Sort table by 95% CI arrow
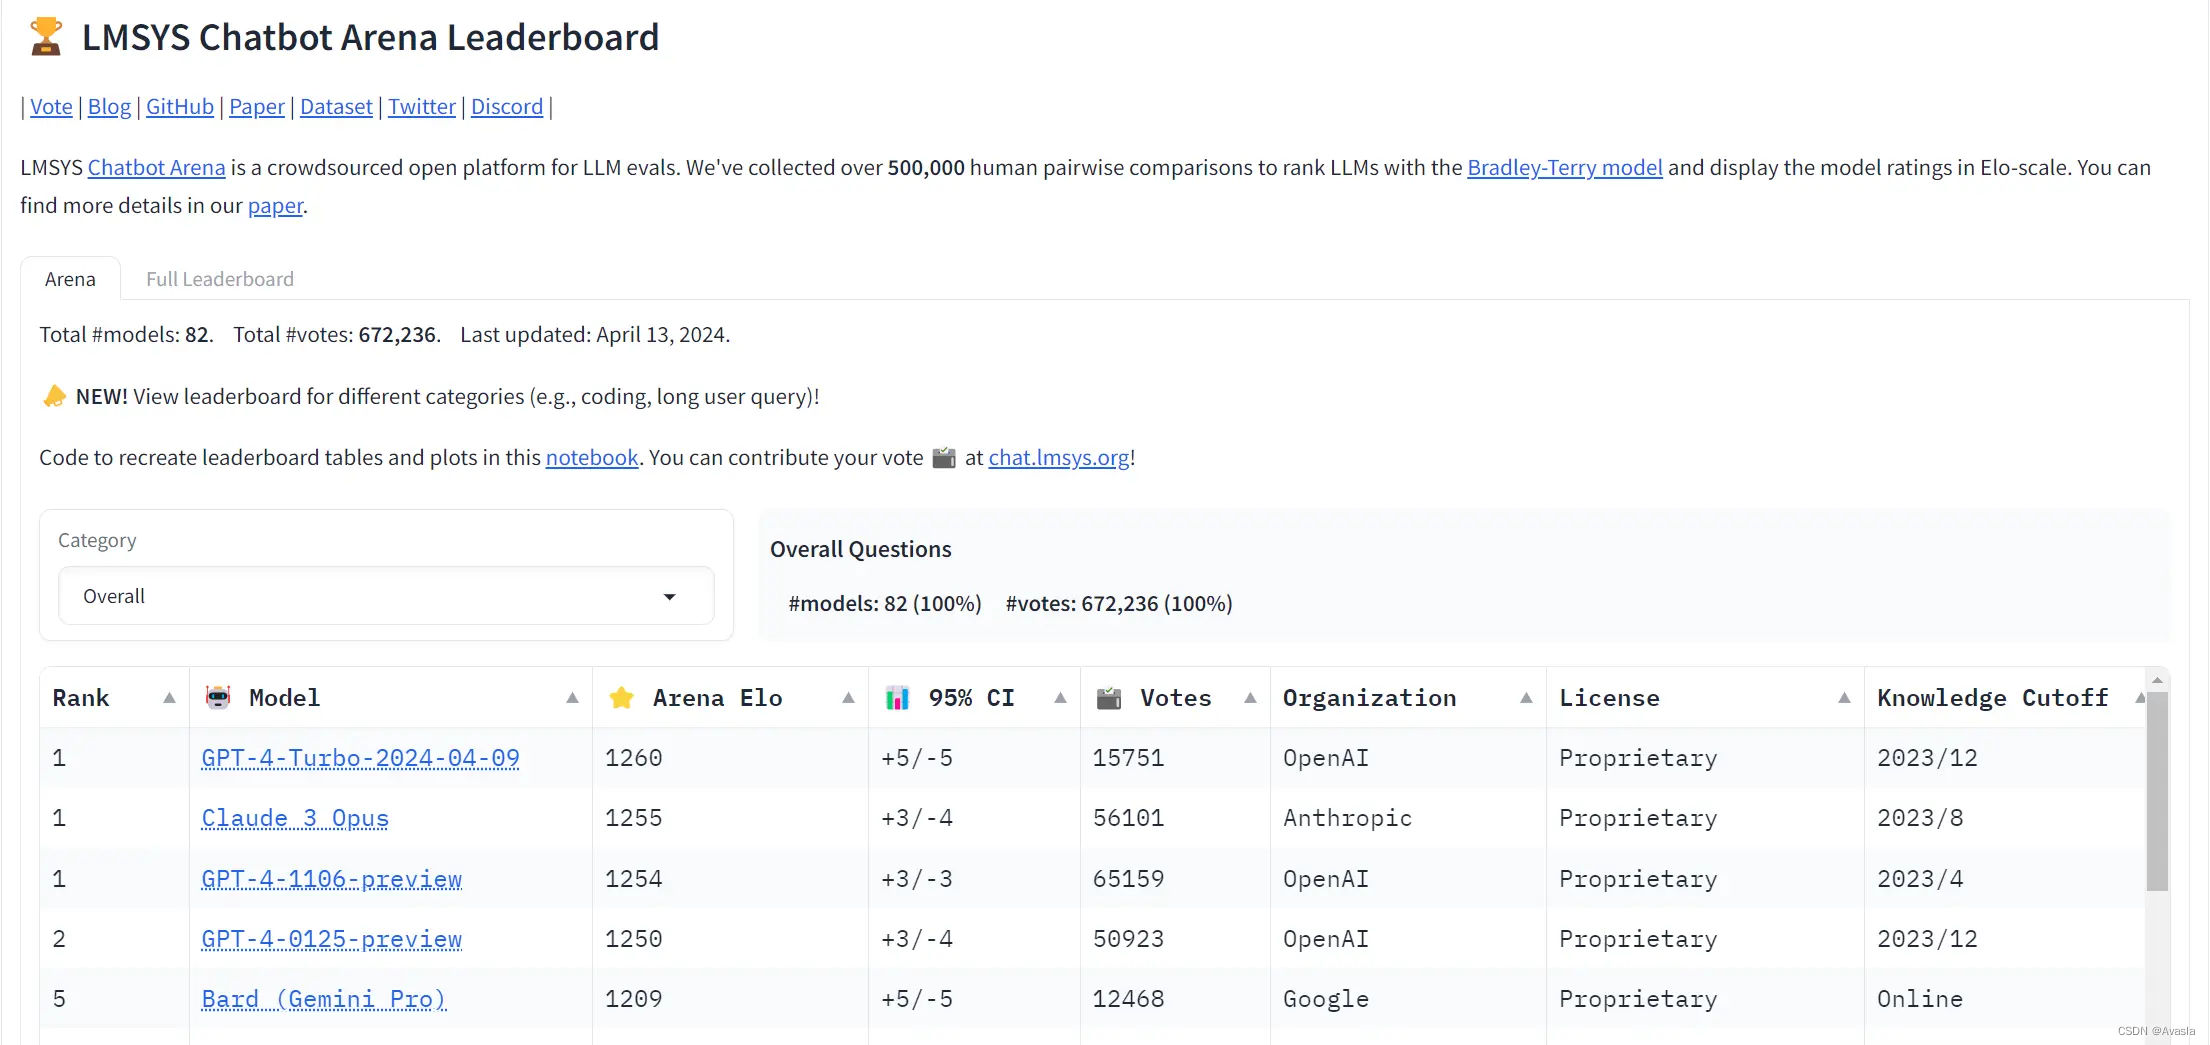Viewport: 2210px width, 1045px height. (1060, 698)
